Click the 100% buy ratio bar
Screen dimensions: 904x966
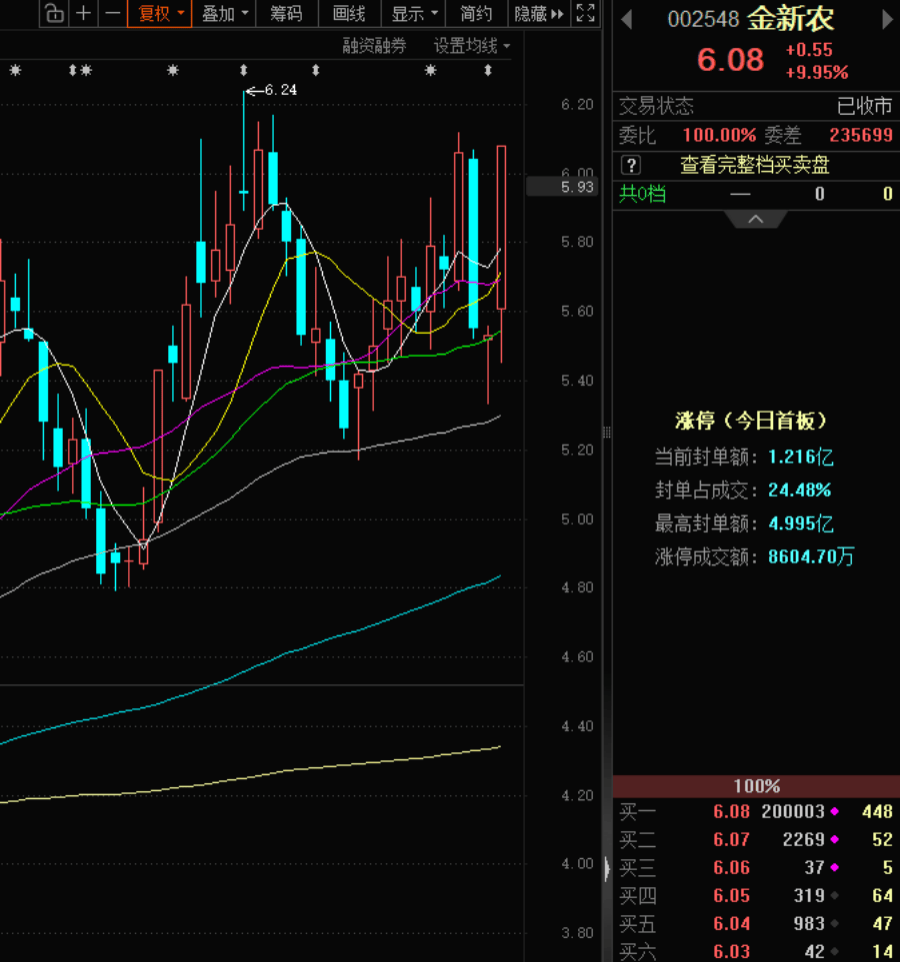[756, 786]
